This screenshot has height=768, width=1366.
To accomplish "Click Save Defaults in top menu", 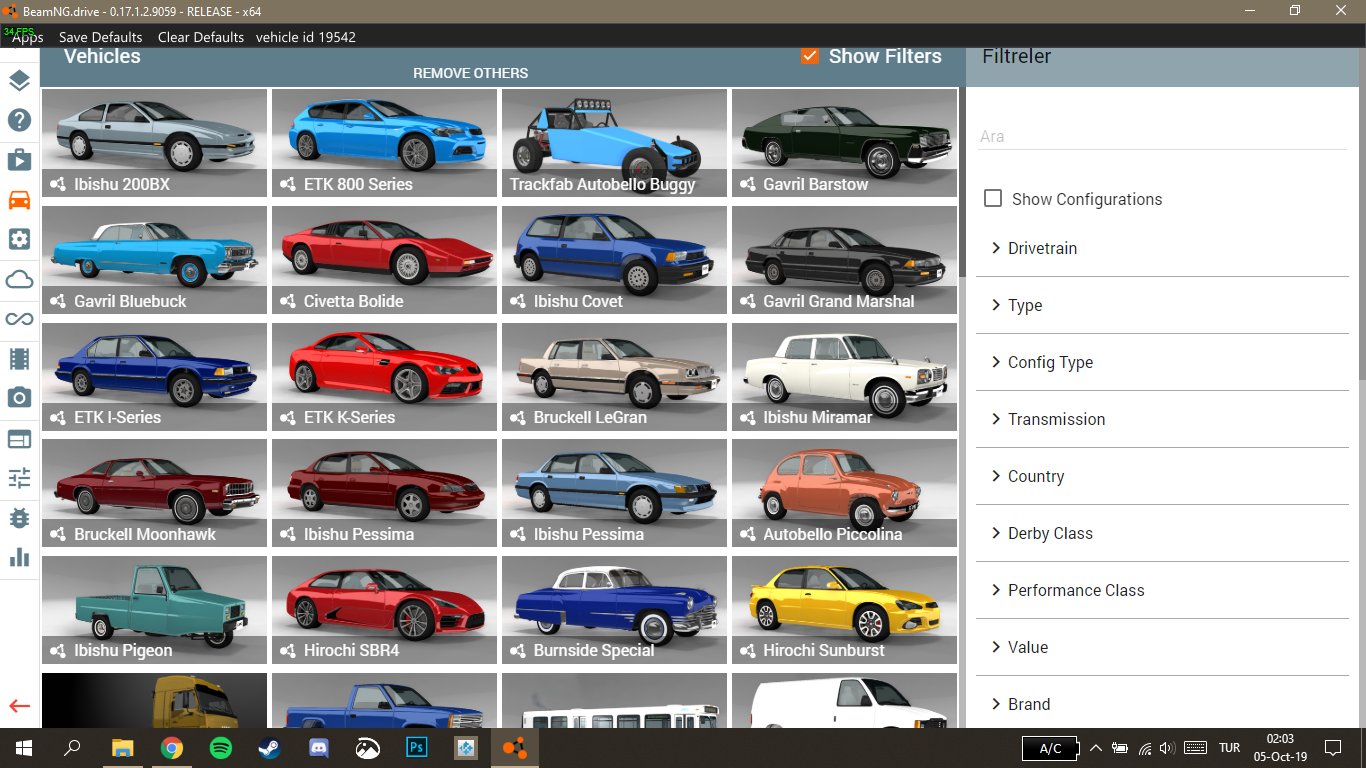I will coord(100,37).
